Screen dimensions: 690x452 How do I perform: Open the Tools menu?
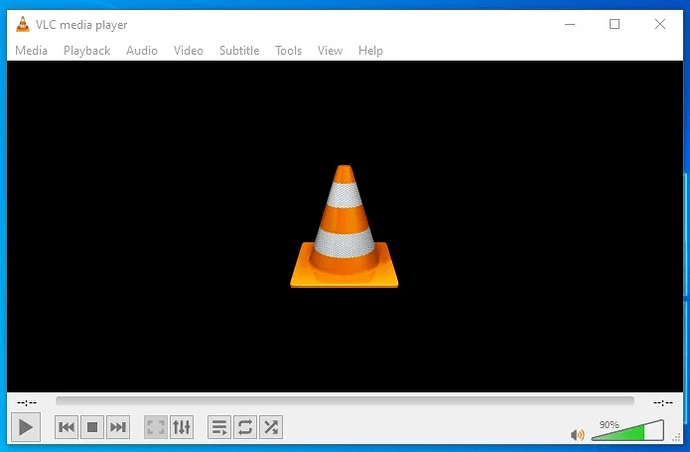[x=288, y=51]
